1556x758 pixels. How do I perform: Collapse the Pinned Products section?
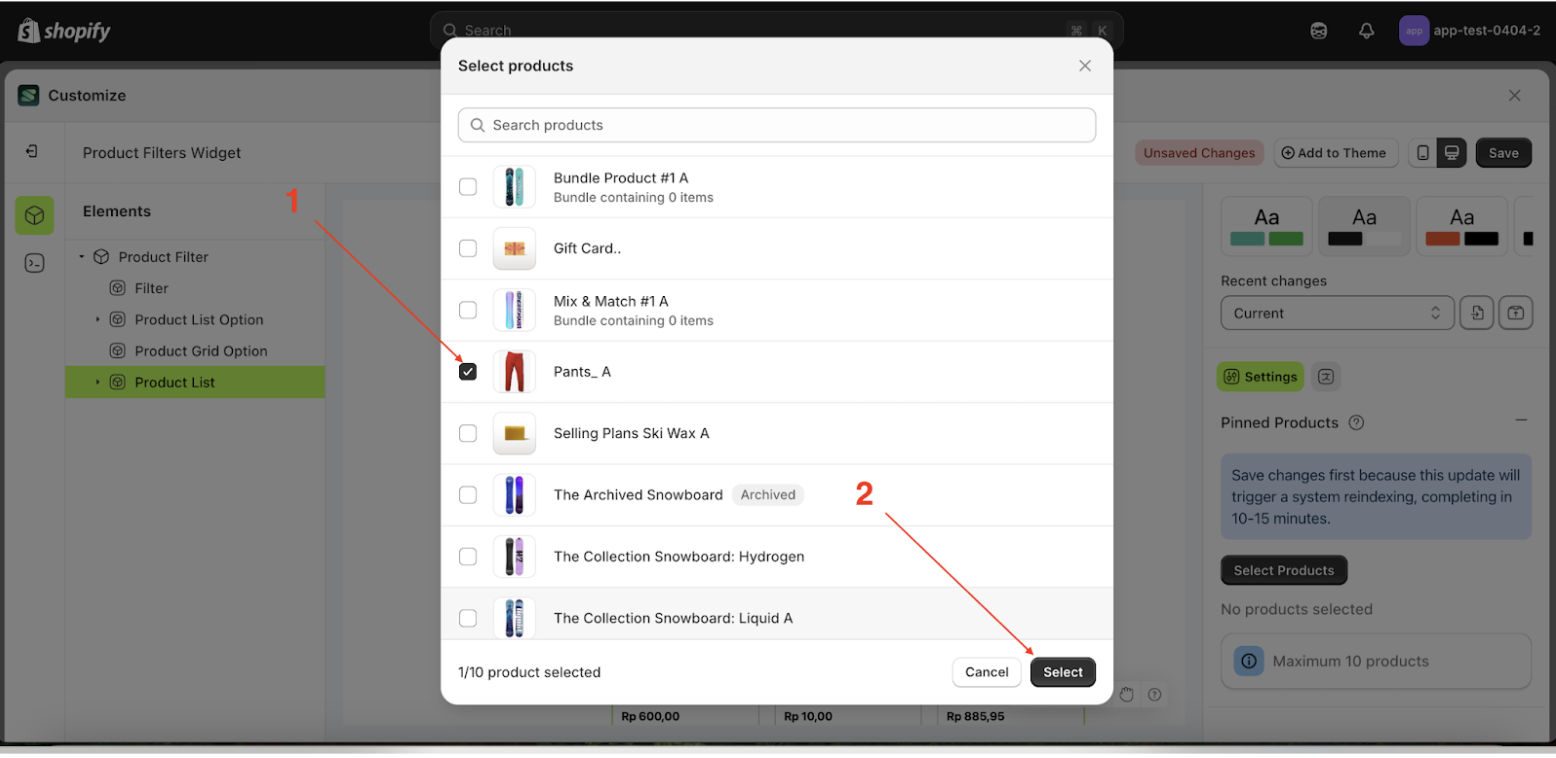1521,421
